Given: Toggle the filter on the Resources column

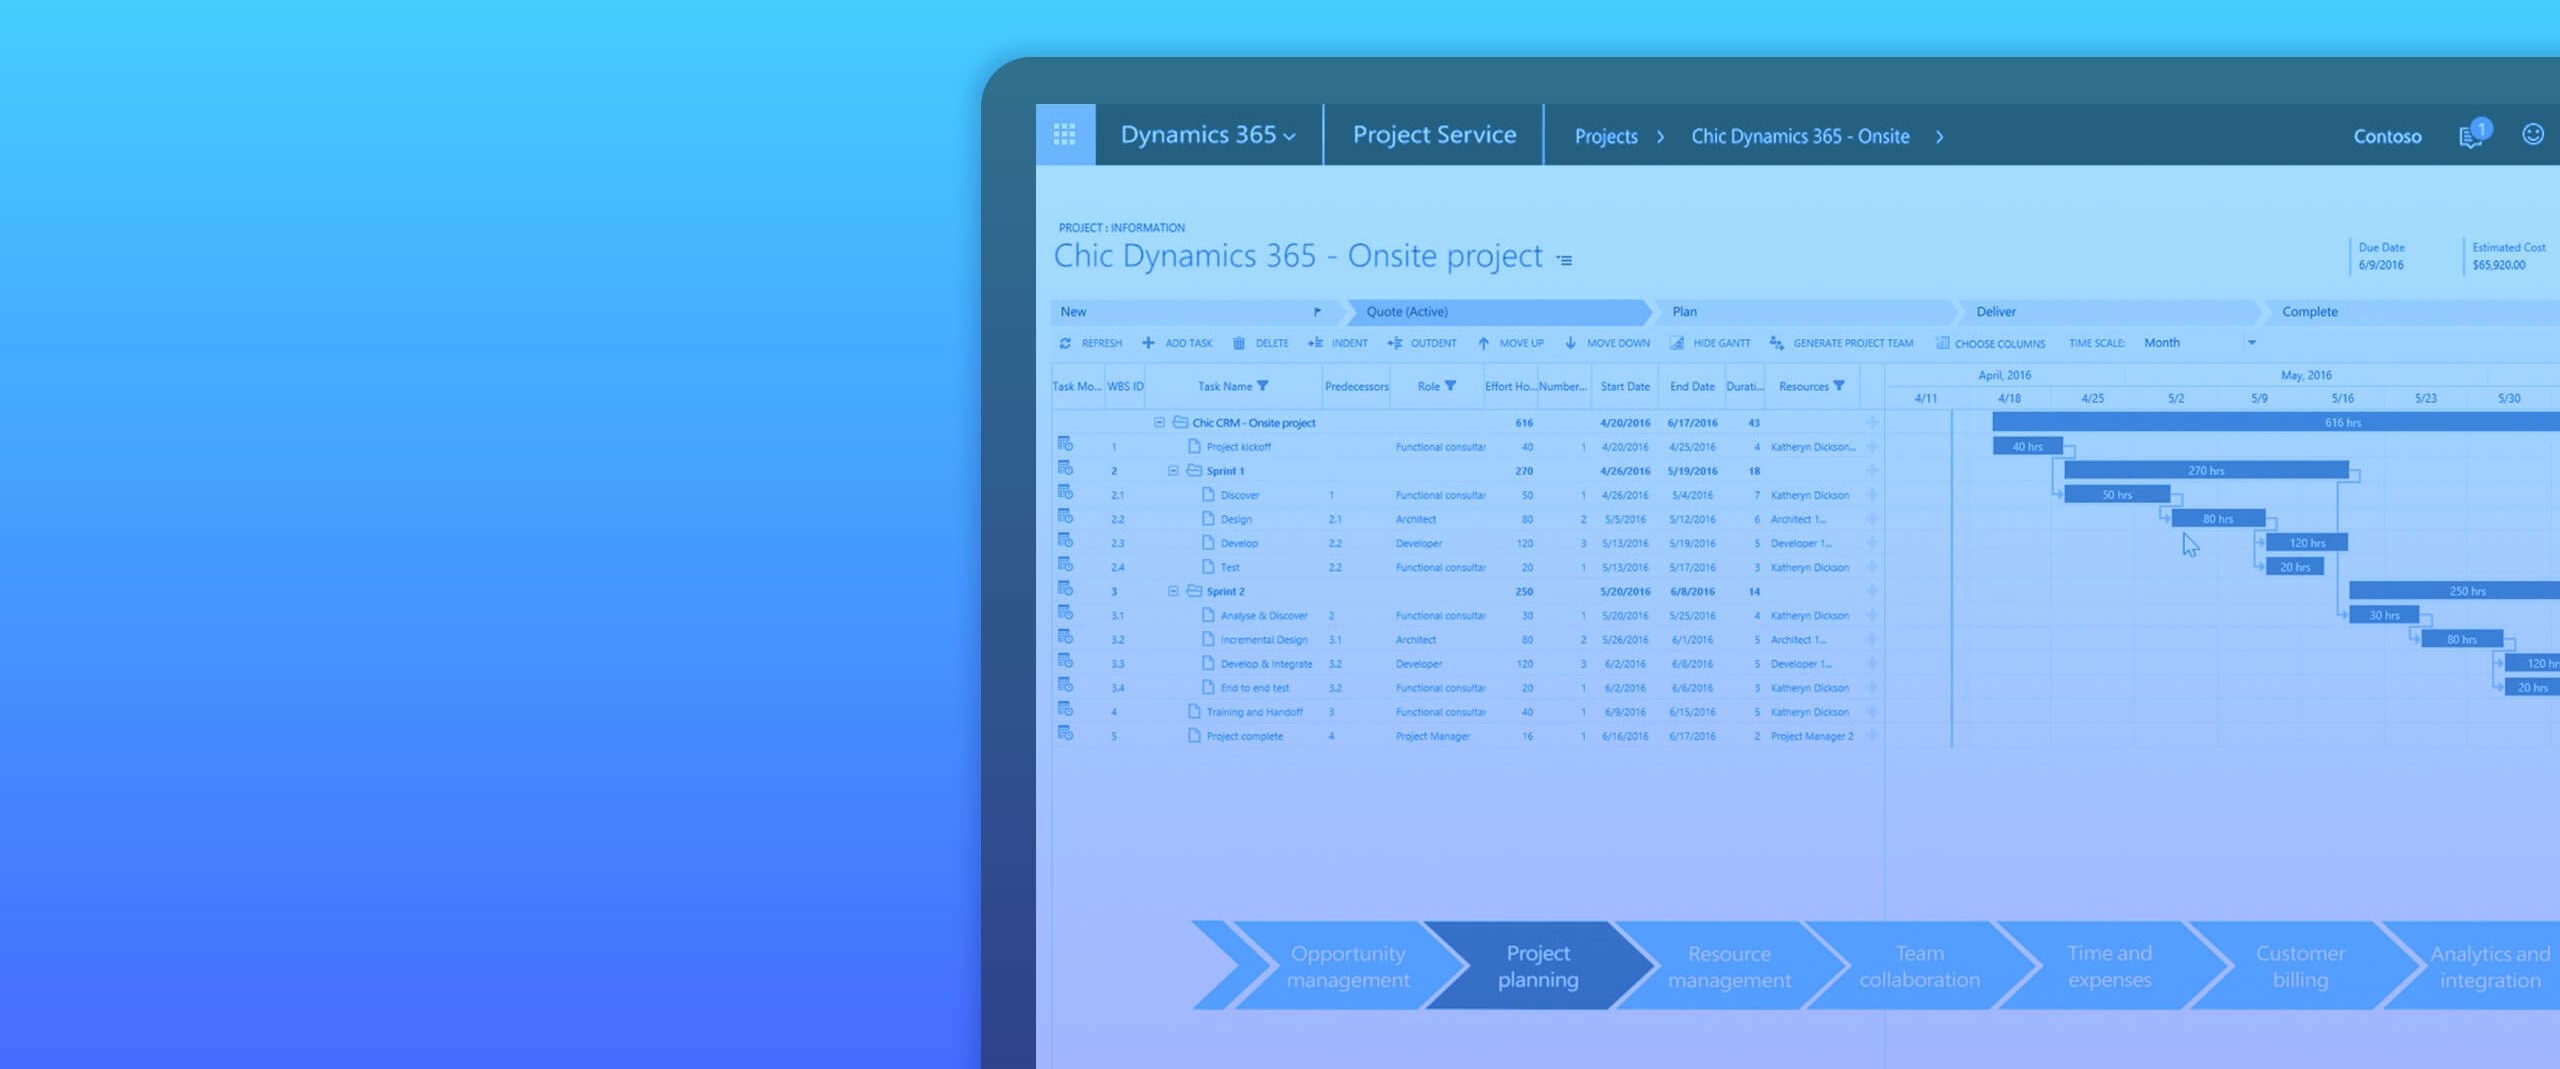Looking at the screenshot, I should point(1841,386).
